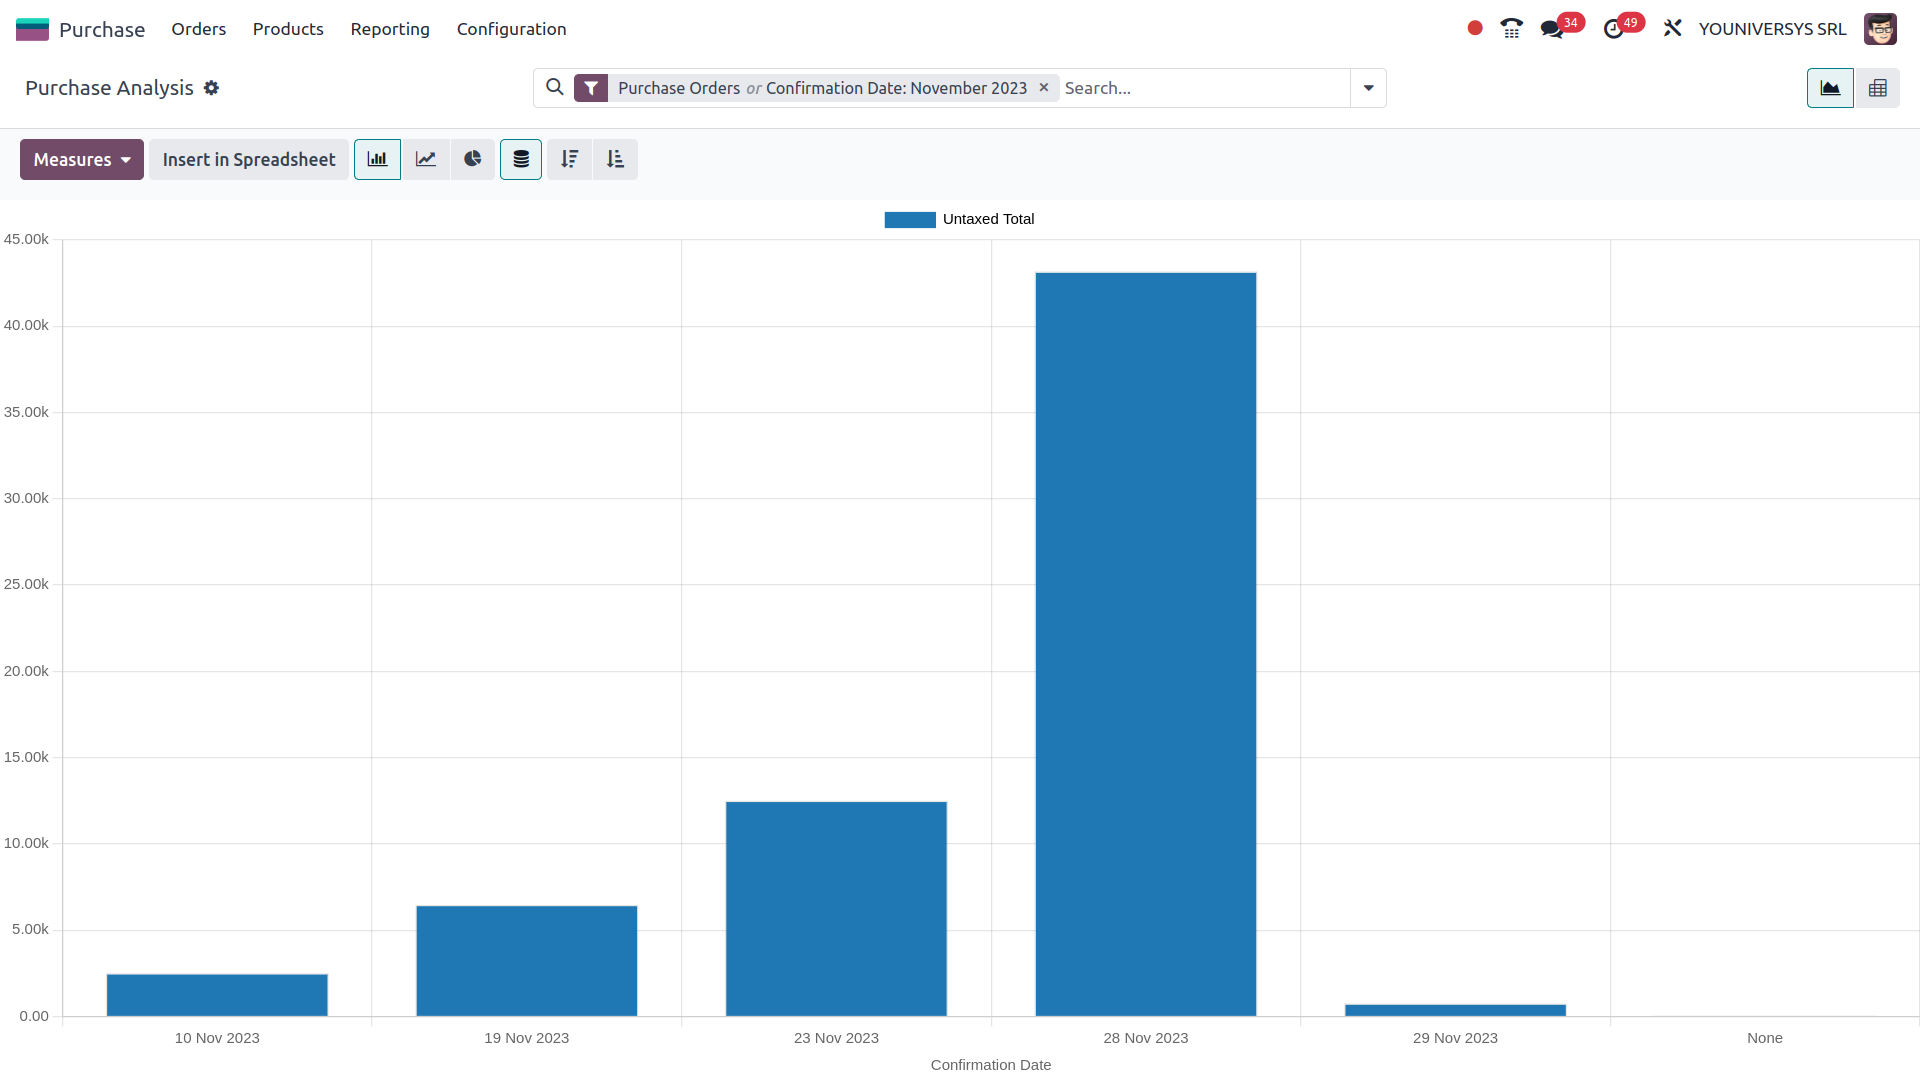Screen dimensions: 1920x1080
Task: Click Insert in Spreadsheet
Action: point(249,159)
